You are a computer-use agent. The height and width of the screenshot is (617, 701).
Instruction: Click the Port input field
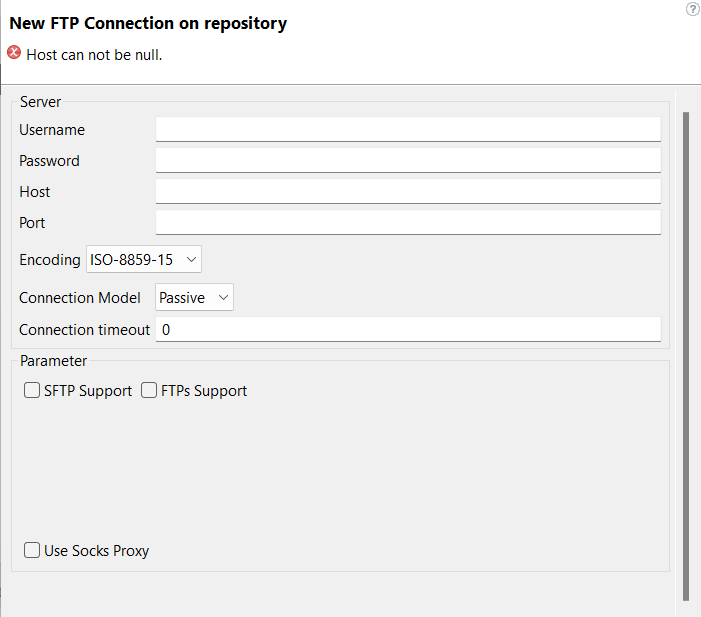(x=408, y=222)
